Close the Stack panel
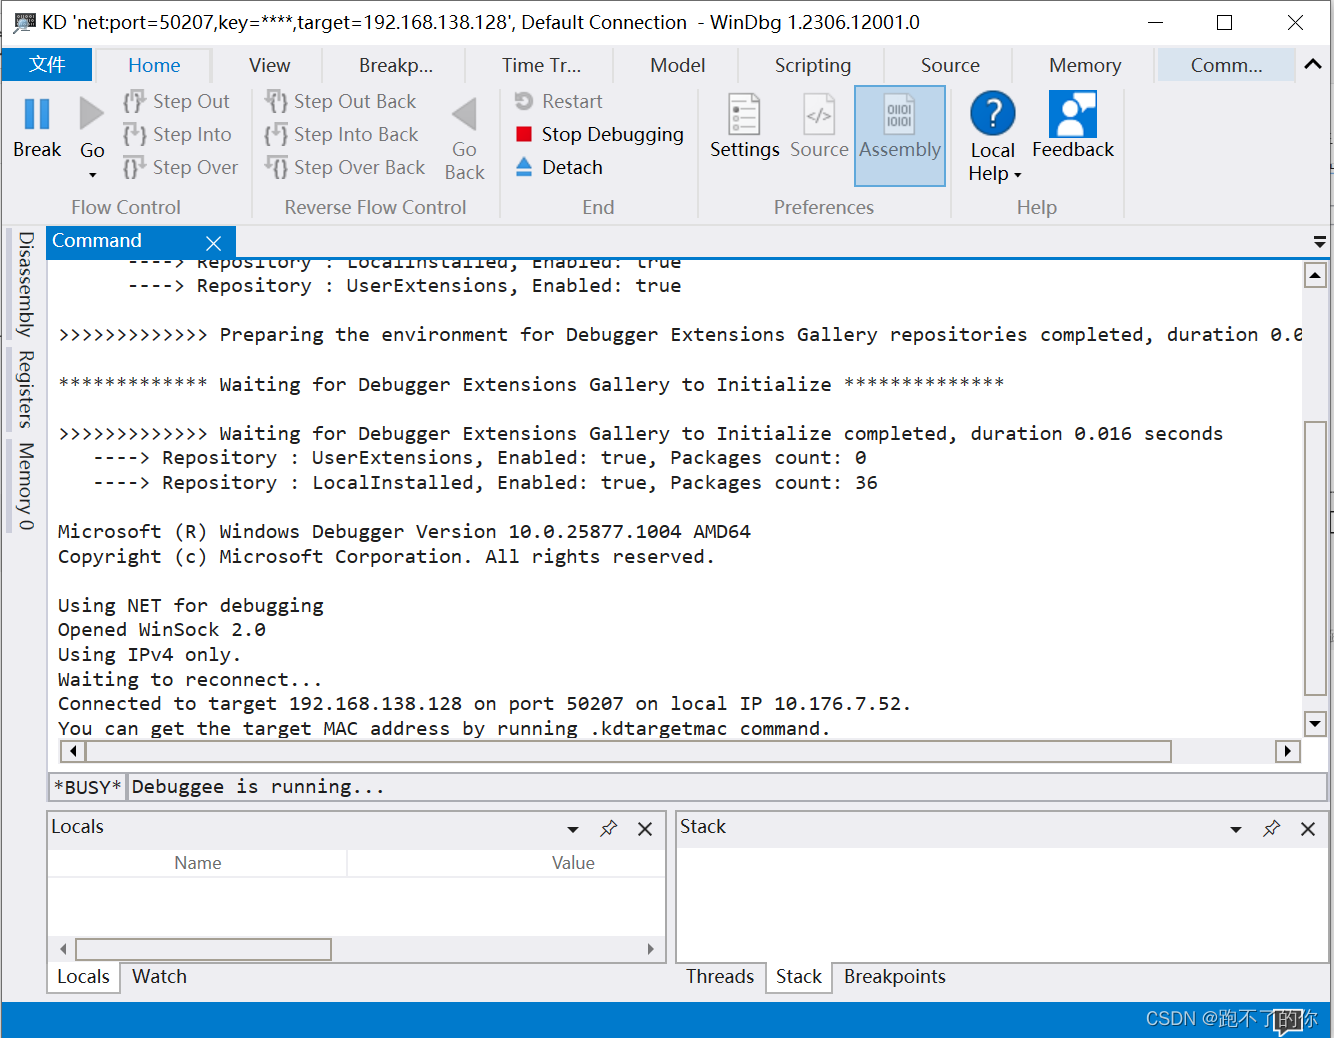 point(1308,828)
